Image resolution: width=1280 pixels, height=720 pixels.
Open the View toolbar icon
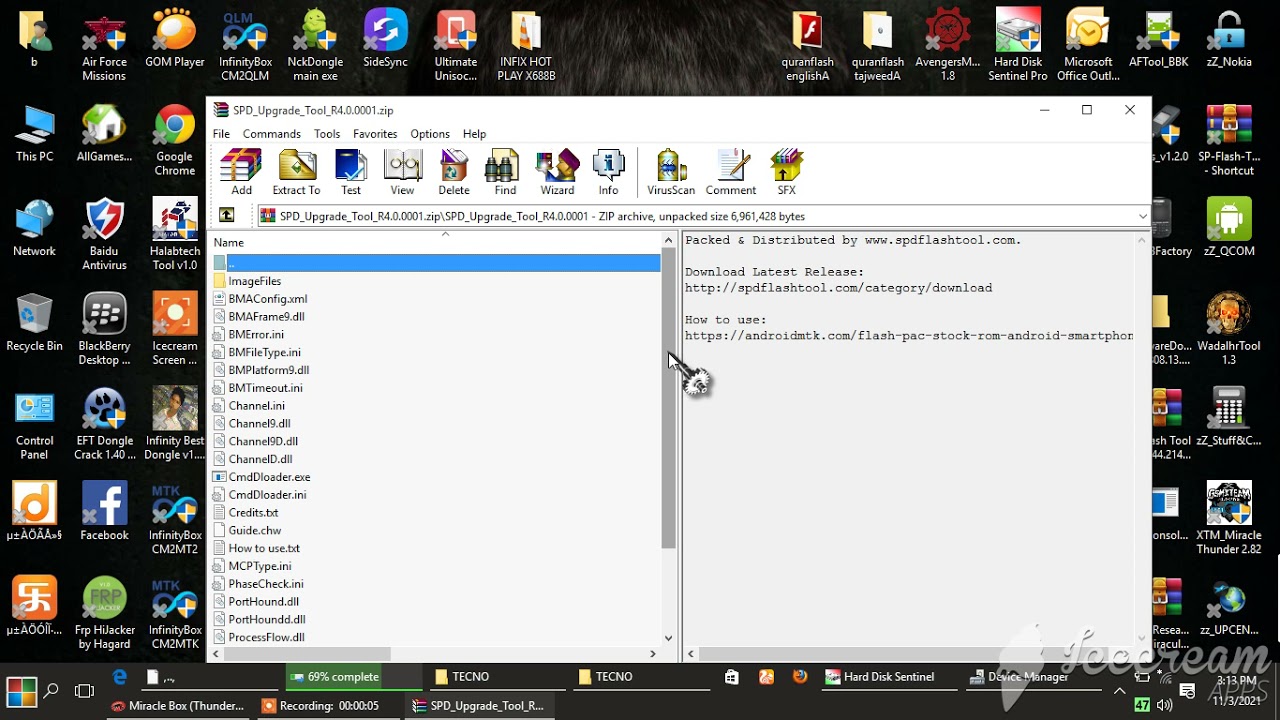tap(402, 172)
